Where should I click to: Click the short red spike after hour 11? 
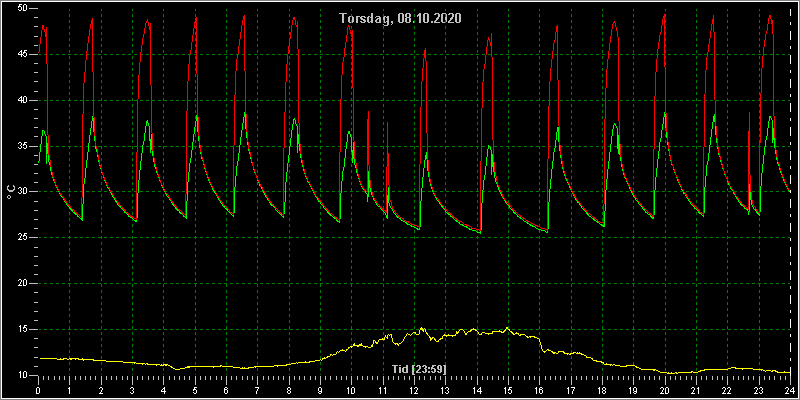[x=387, y=123]
